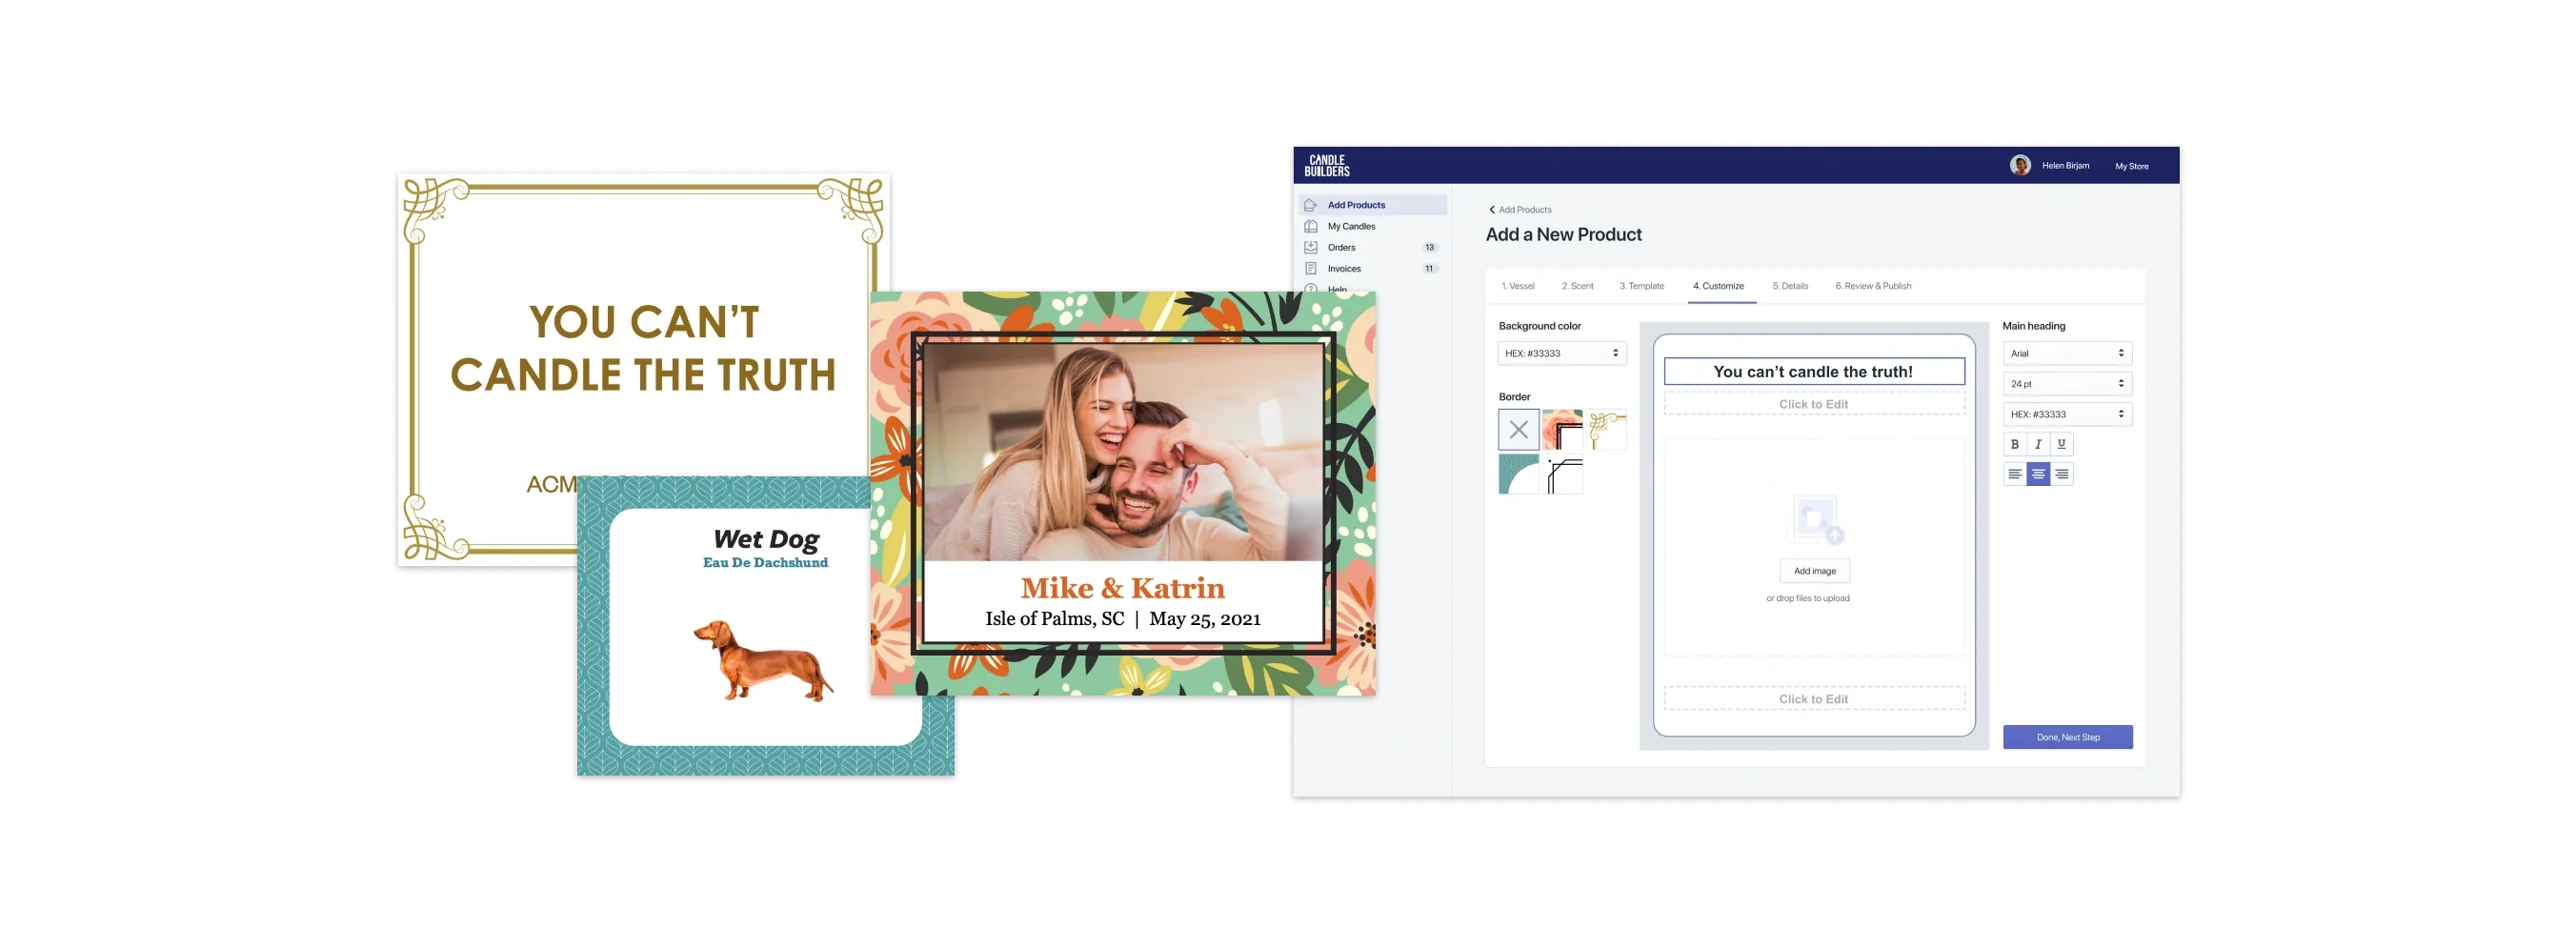Viewport: 2576px width, 949px height.
Task: Select the no-border X option
Action: point(1518,430)
